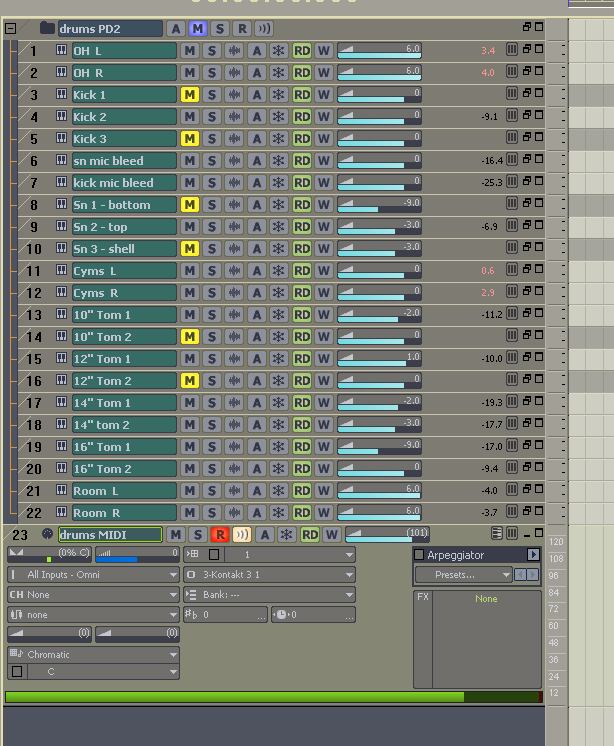Disable record arm on drums MIDI track
The height and width of the screenshot is (746, 614).
pyautogui.click(x=220, y=535)
